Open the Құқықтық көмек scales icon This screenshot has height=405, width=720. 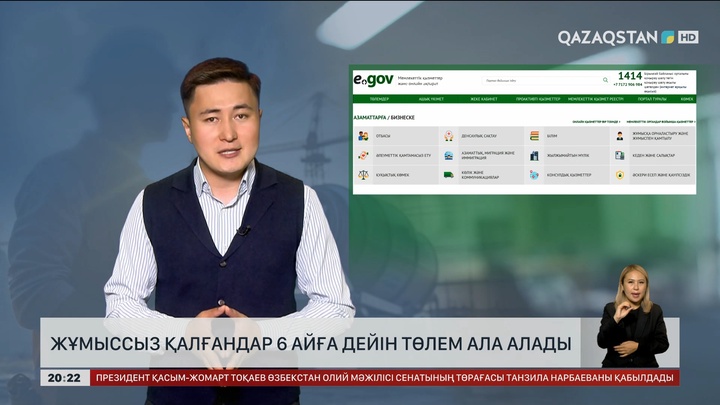coord(363,174)
